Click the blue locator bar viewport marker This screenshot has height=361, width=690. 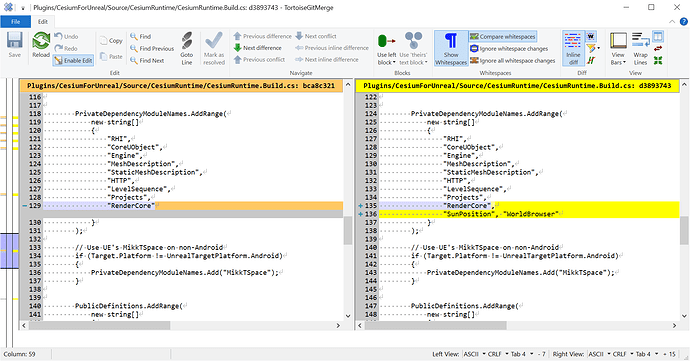click(x=9, y=251)
